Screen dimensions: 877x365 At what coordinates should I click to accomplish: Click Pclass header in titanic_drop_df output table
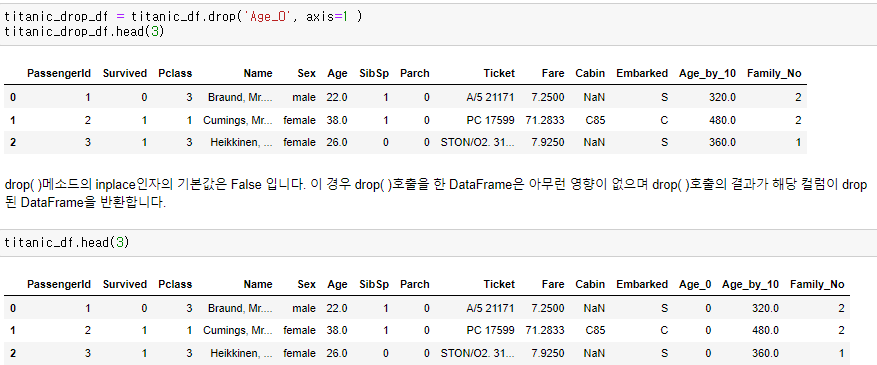click(175, 73)
